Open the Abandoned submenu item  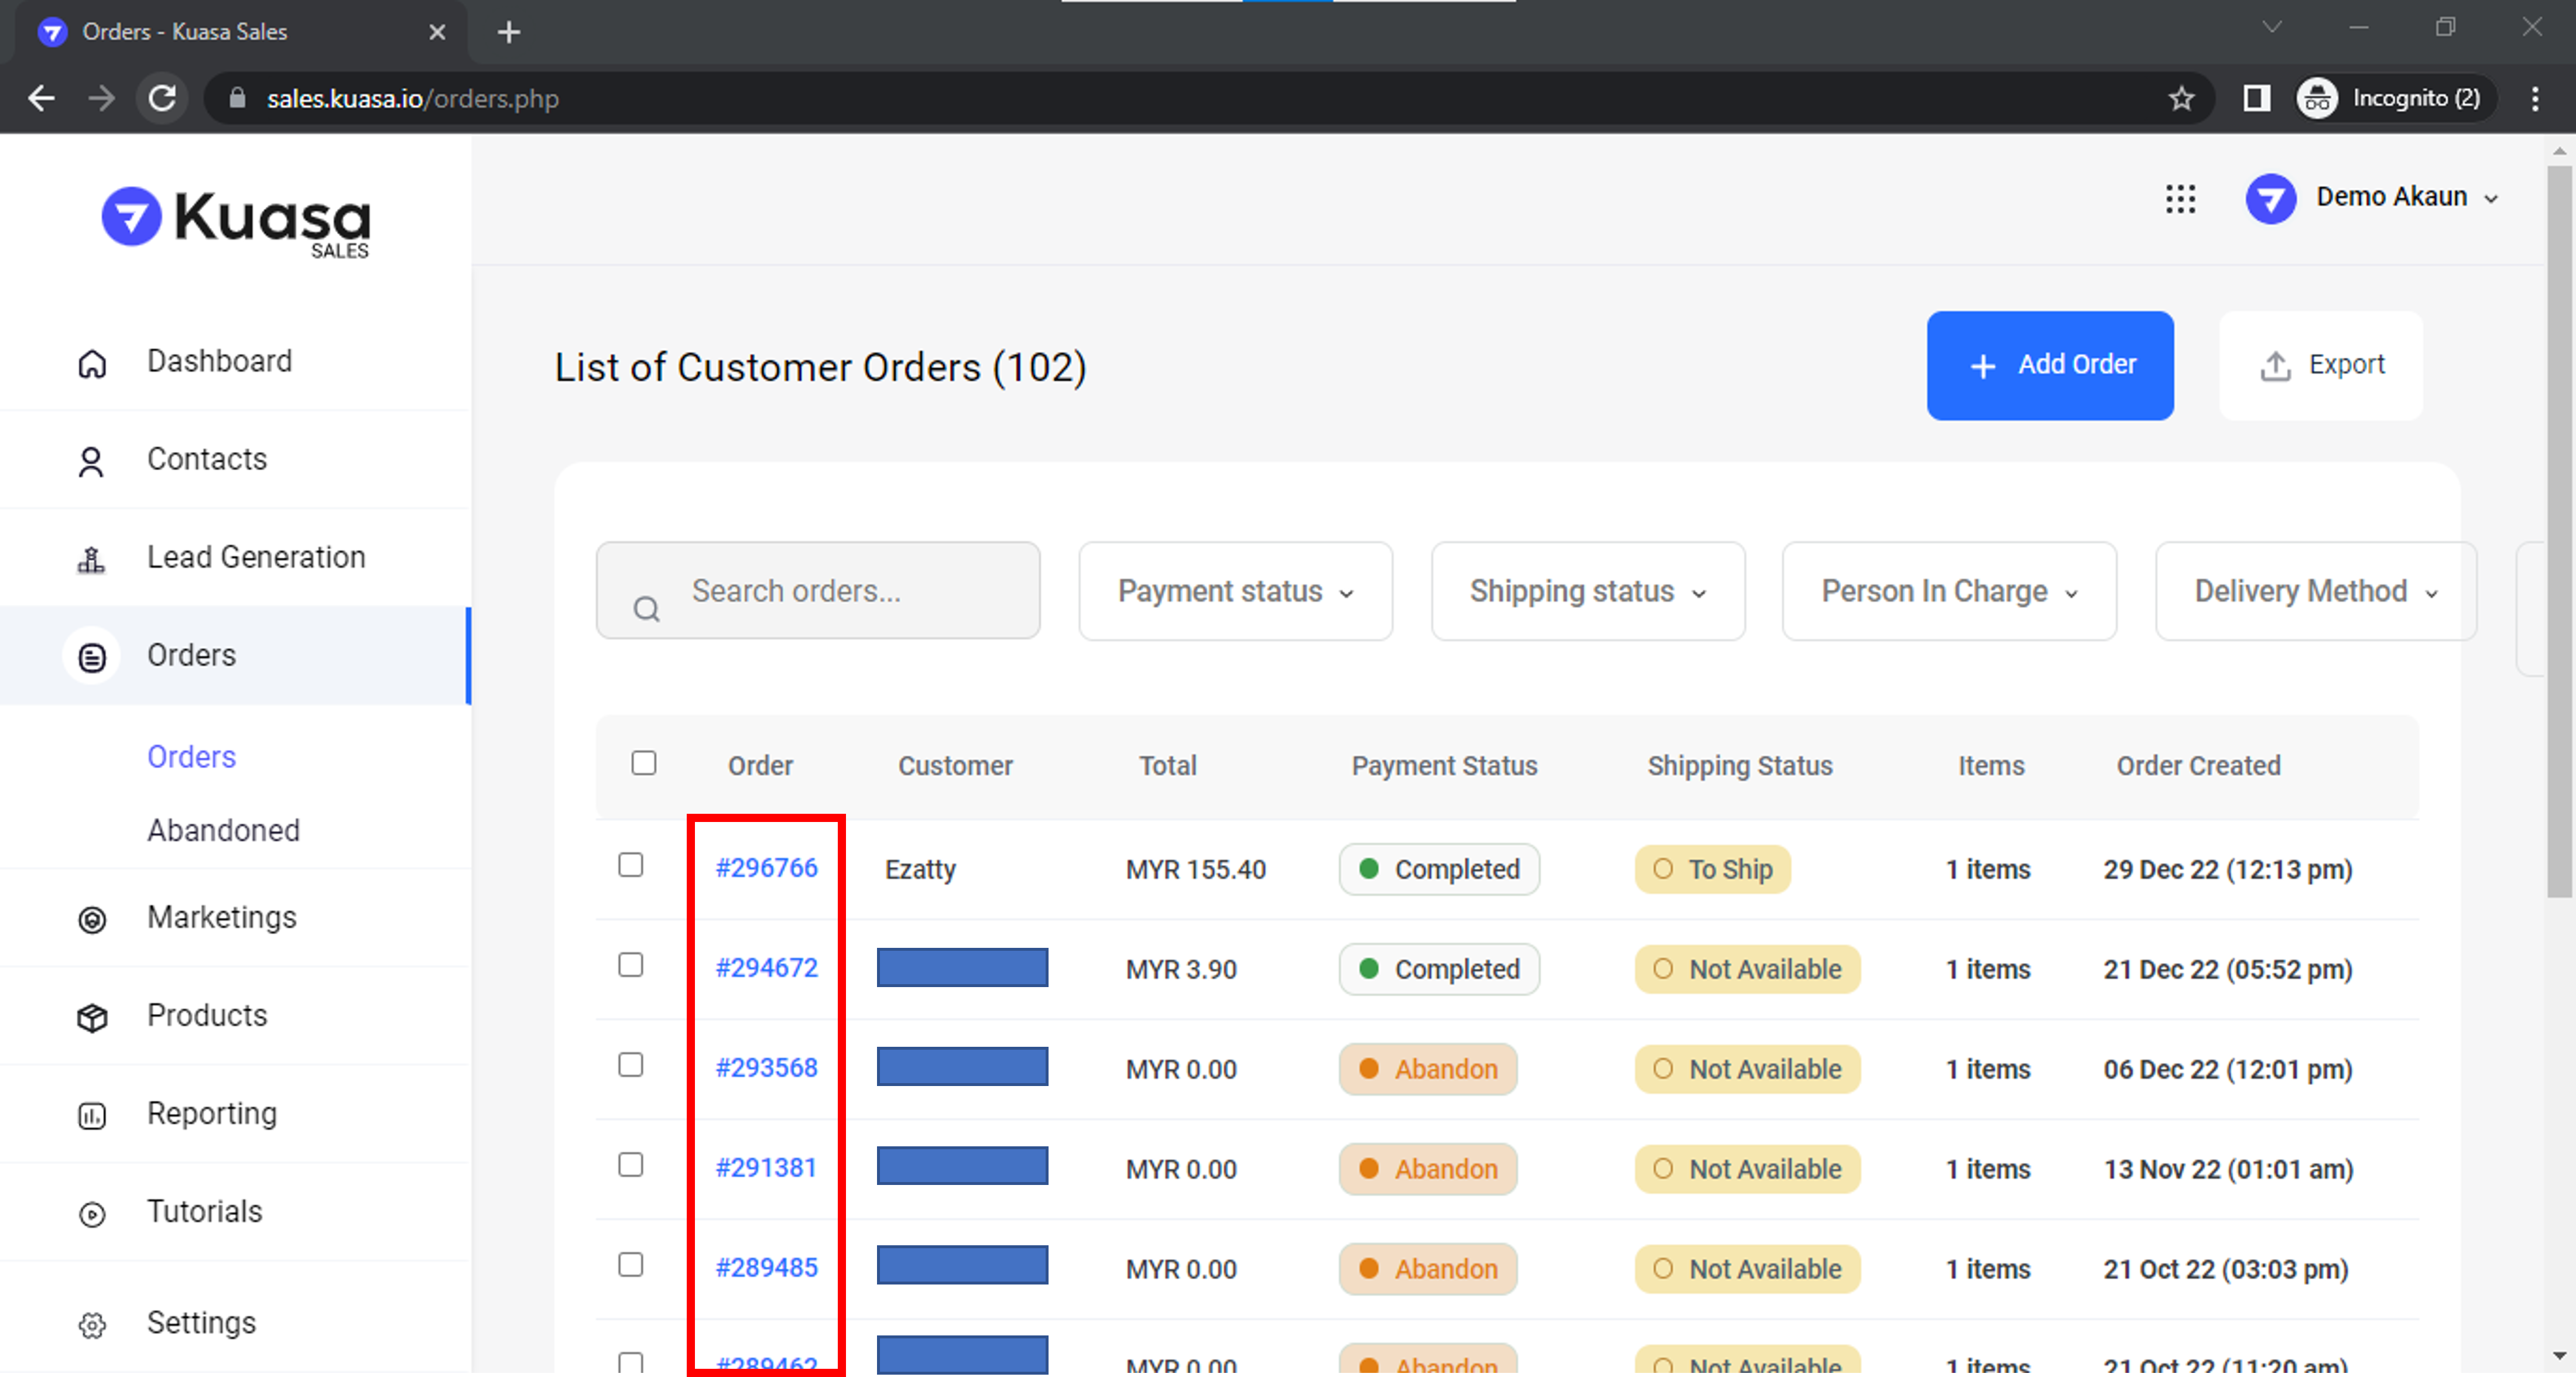pos(223,830)
